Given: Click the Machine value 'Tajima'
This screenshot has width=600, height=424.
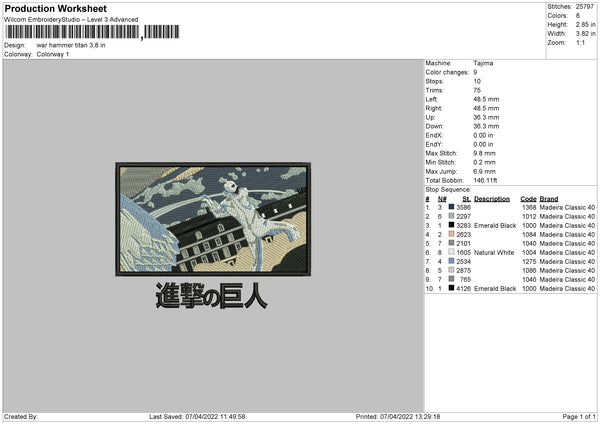Looking at the screenshot, I should click(483, 63).
